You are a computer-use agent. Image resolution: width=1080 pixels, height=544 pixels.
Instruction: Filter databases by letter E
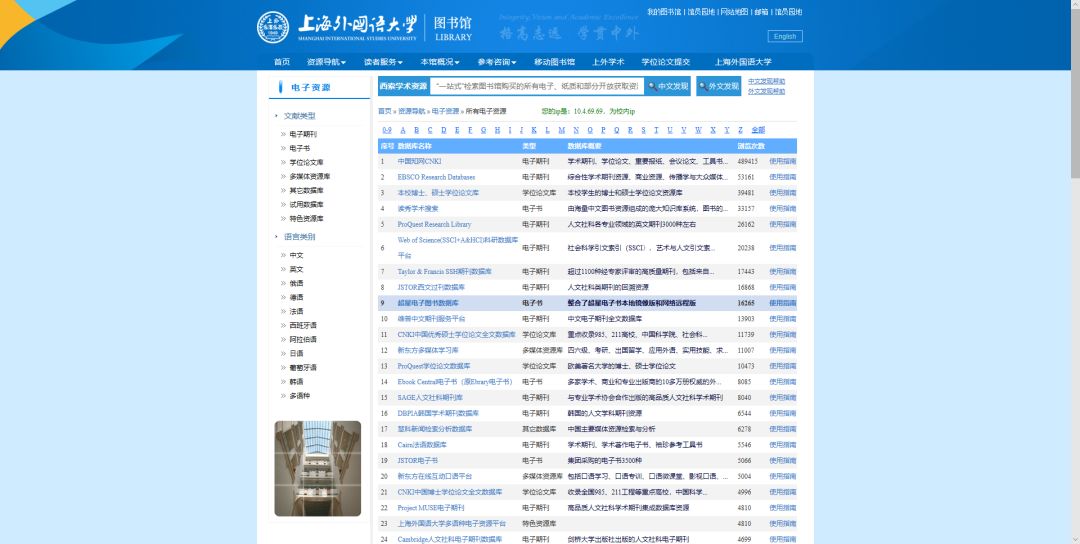tap(457, 129)
